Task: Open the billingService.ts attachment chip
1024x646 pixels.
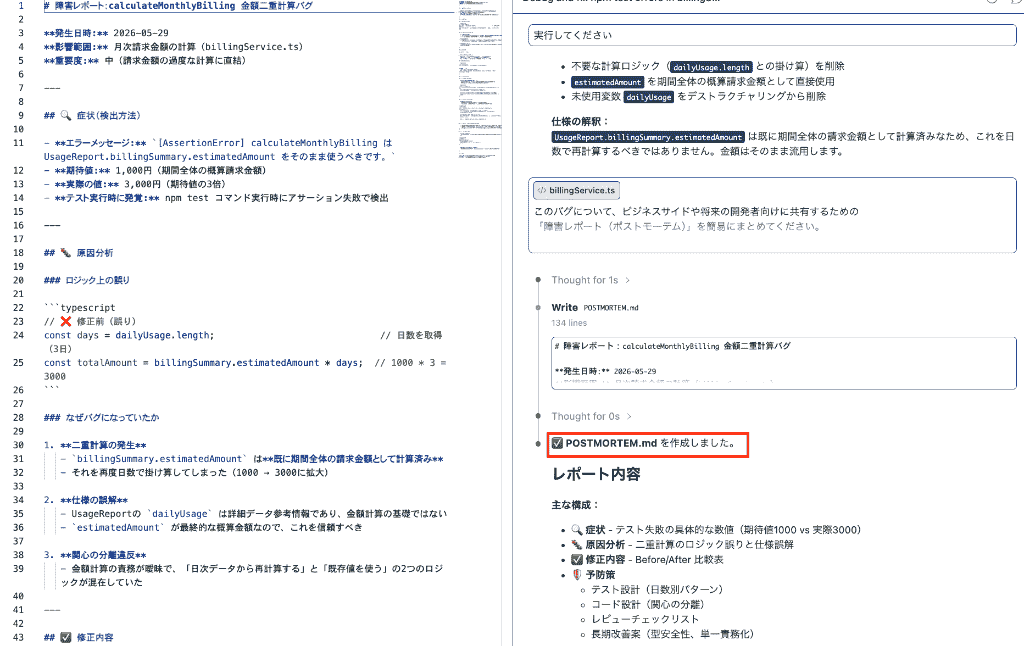Action: tap(577, 191)
